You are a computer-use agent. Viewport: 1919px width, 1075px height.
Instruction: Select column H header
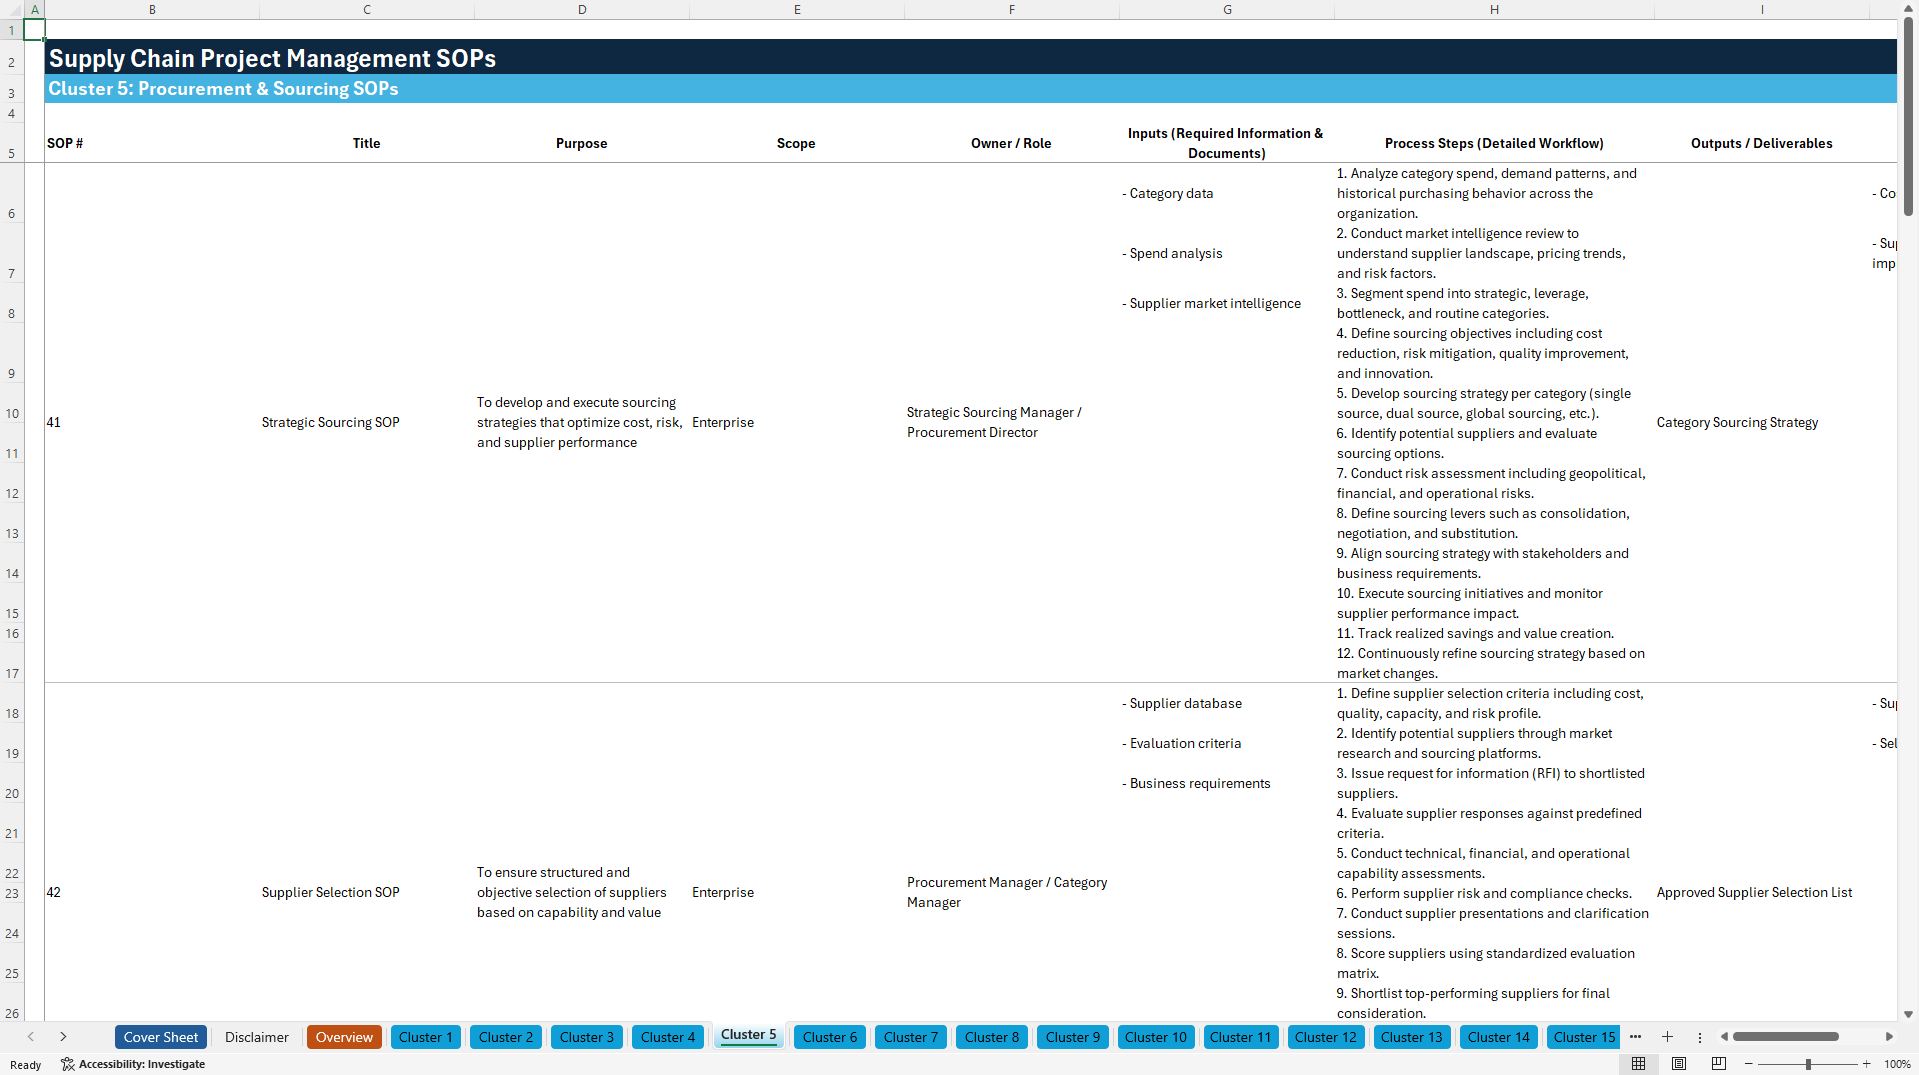1494,9
